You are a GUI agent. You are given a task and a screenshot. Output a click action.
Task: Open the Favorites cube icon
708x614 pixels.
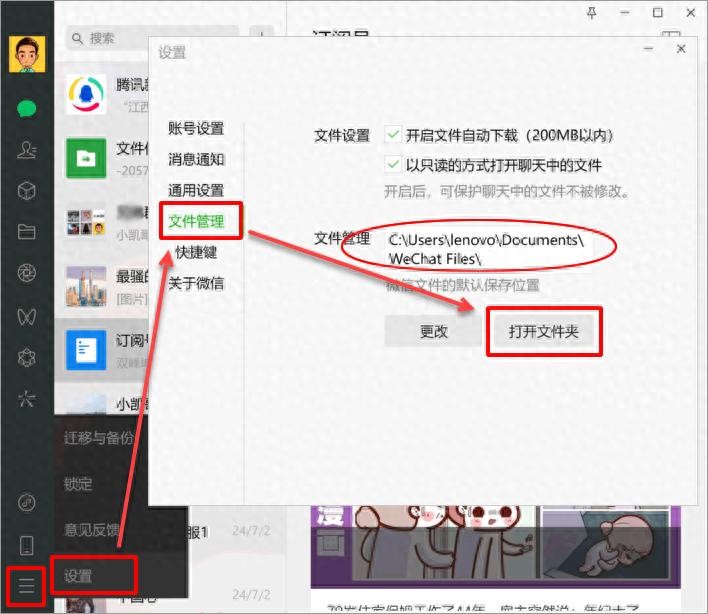27,191
